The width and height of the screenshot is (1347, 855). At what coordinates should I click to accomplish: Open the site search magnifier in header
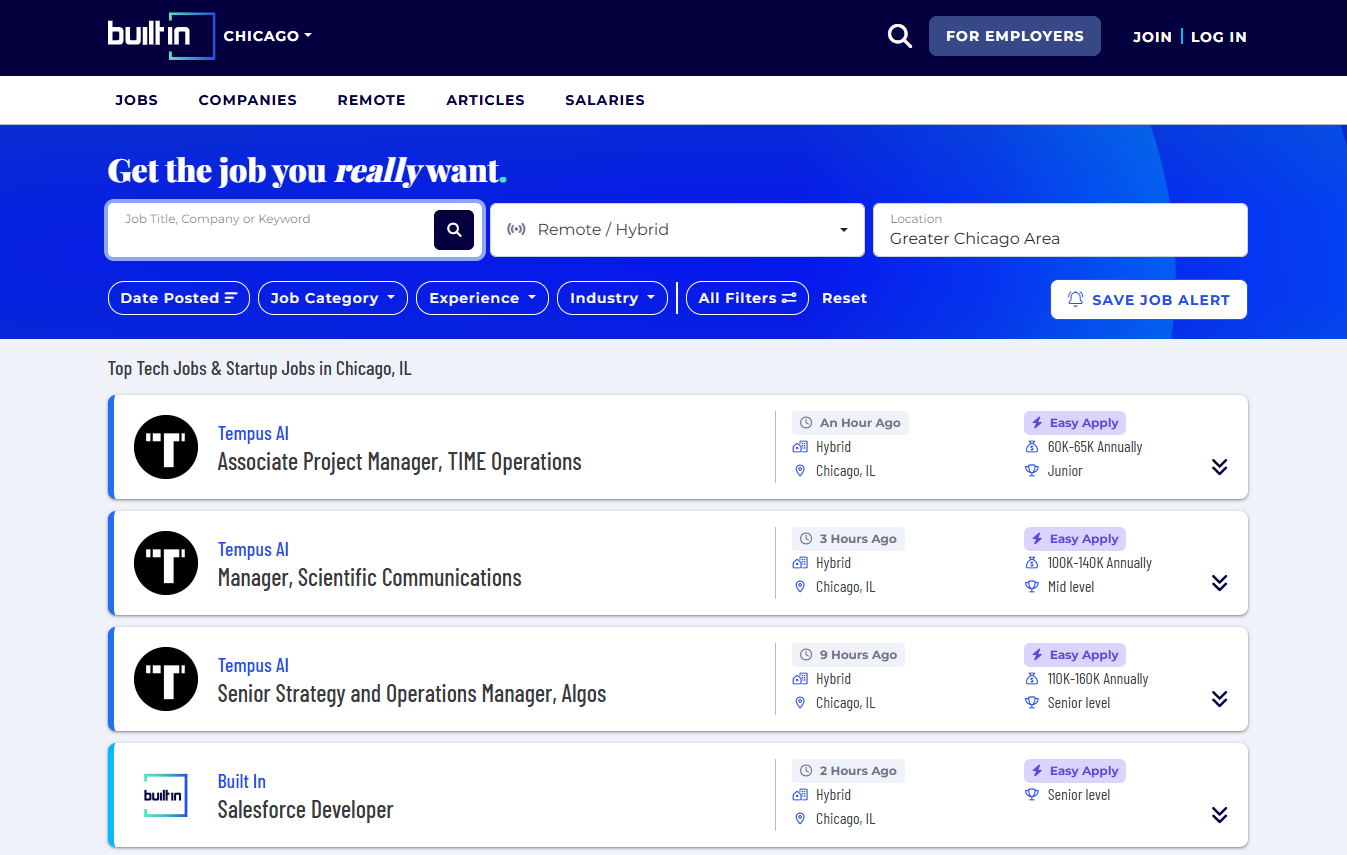pos(900,36)
